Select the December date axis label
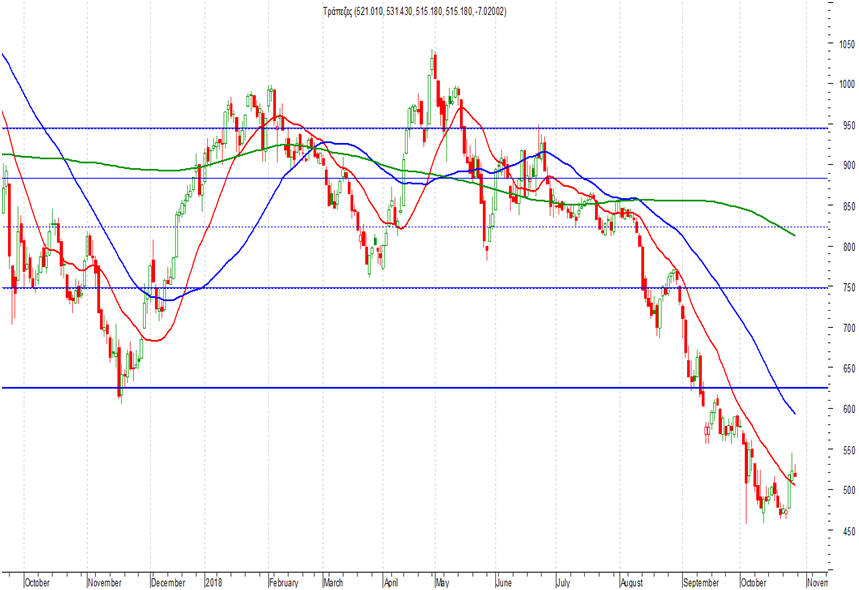 (168, 582)
